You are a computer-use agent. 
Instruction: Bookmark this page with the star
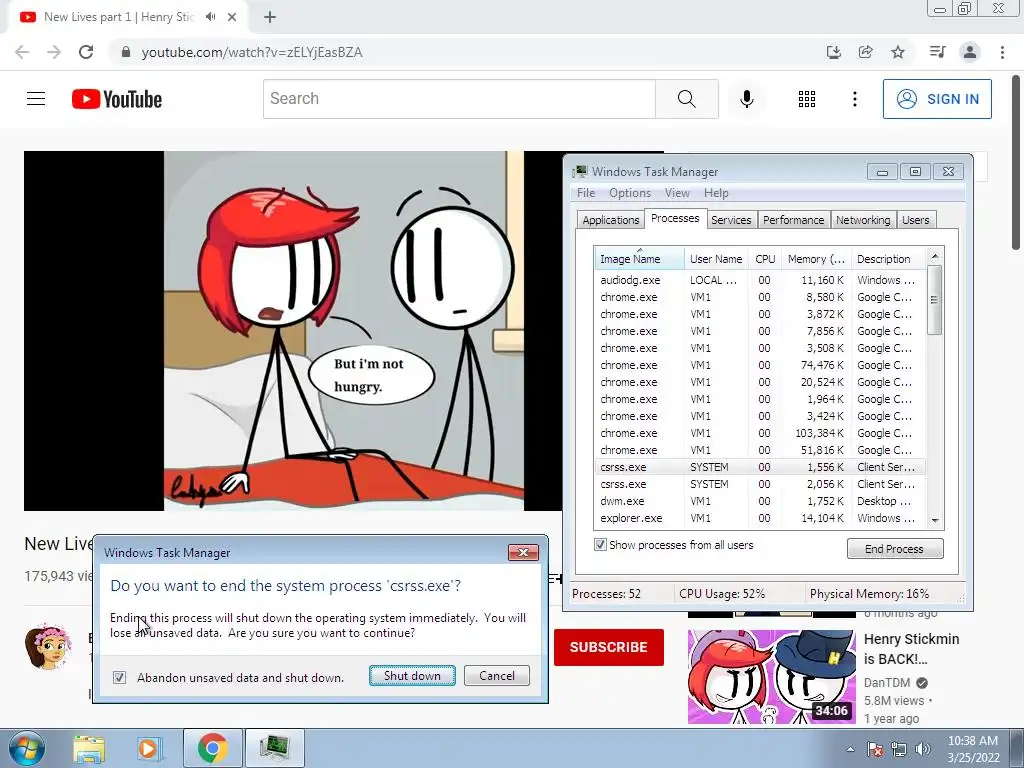(898, 52)
